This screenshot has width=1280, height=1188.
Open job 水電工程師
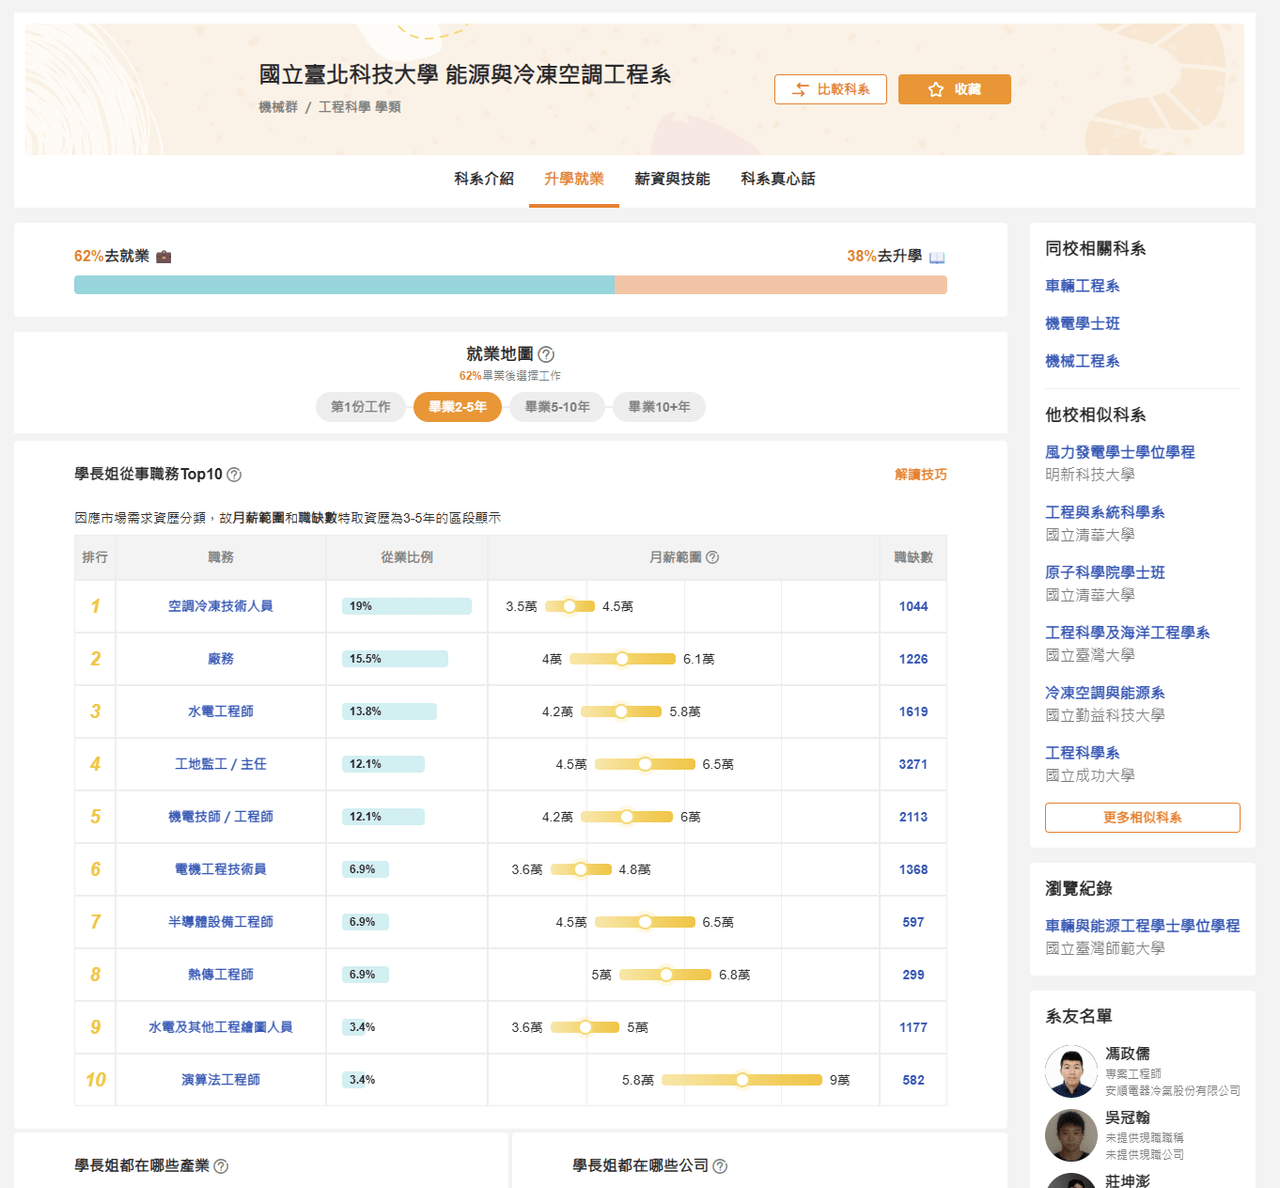click(220, 712)
